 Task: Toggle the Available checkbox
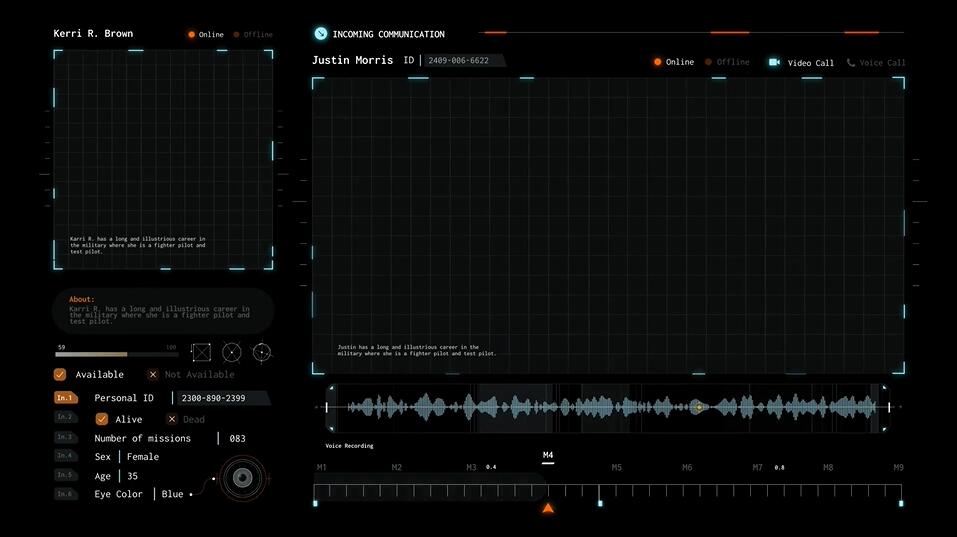pos(60,374)
